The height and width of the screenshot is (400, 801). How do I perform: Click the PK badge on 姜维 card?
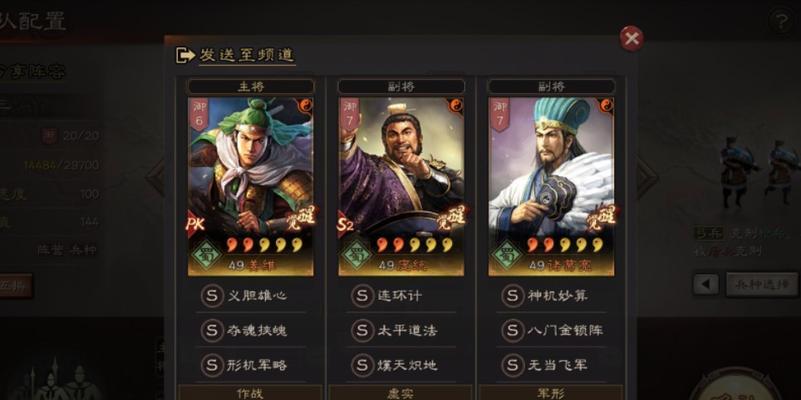tap(195, 223)
